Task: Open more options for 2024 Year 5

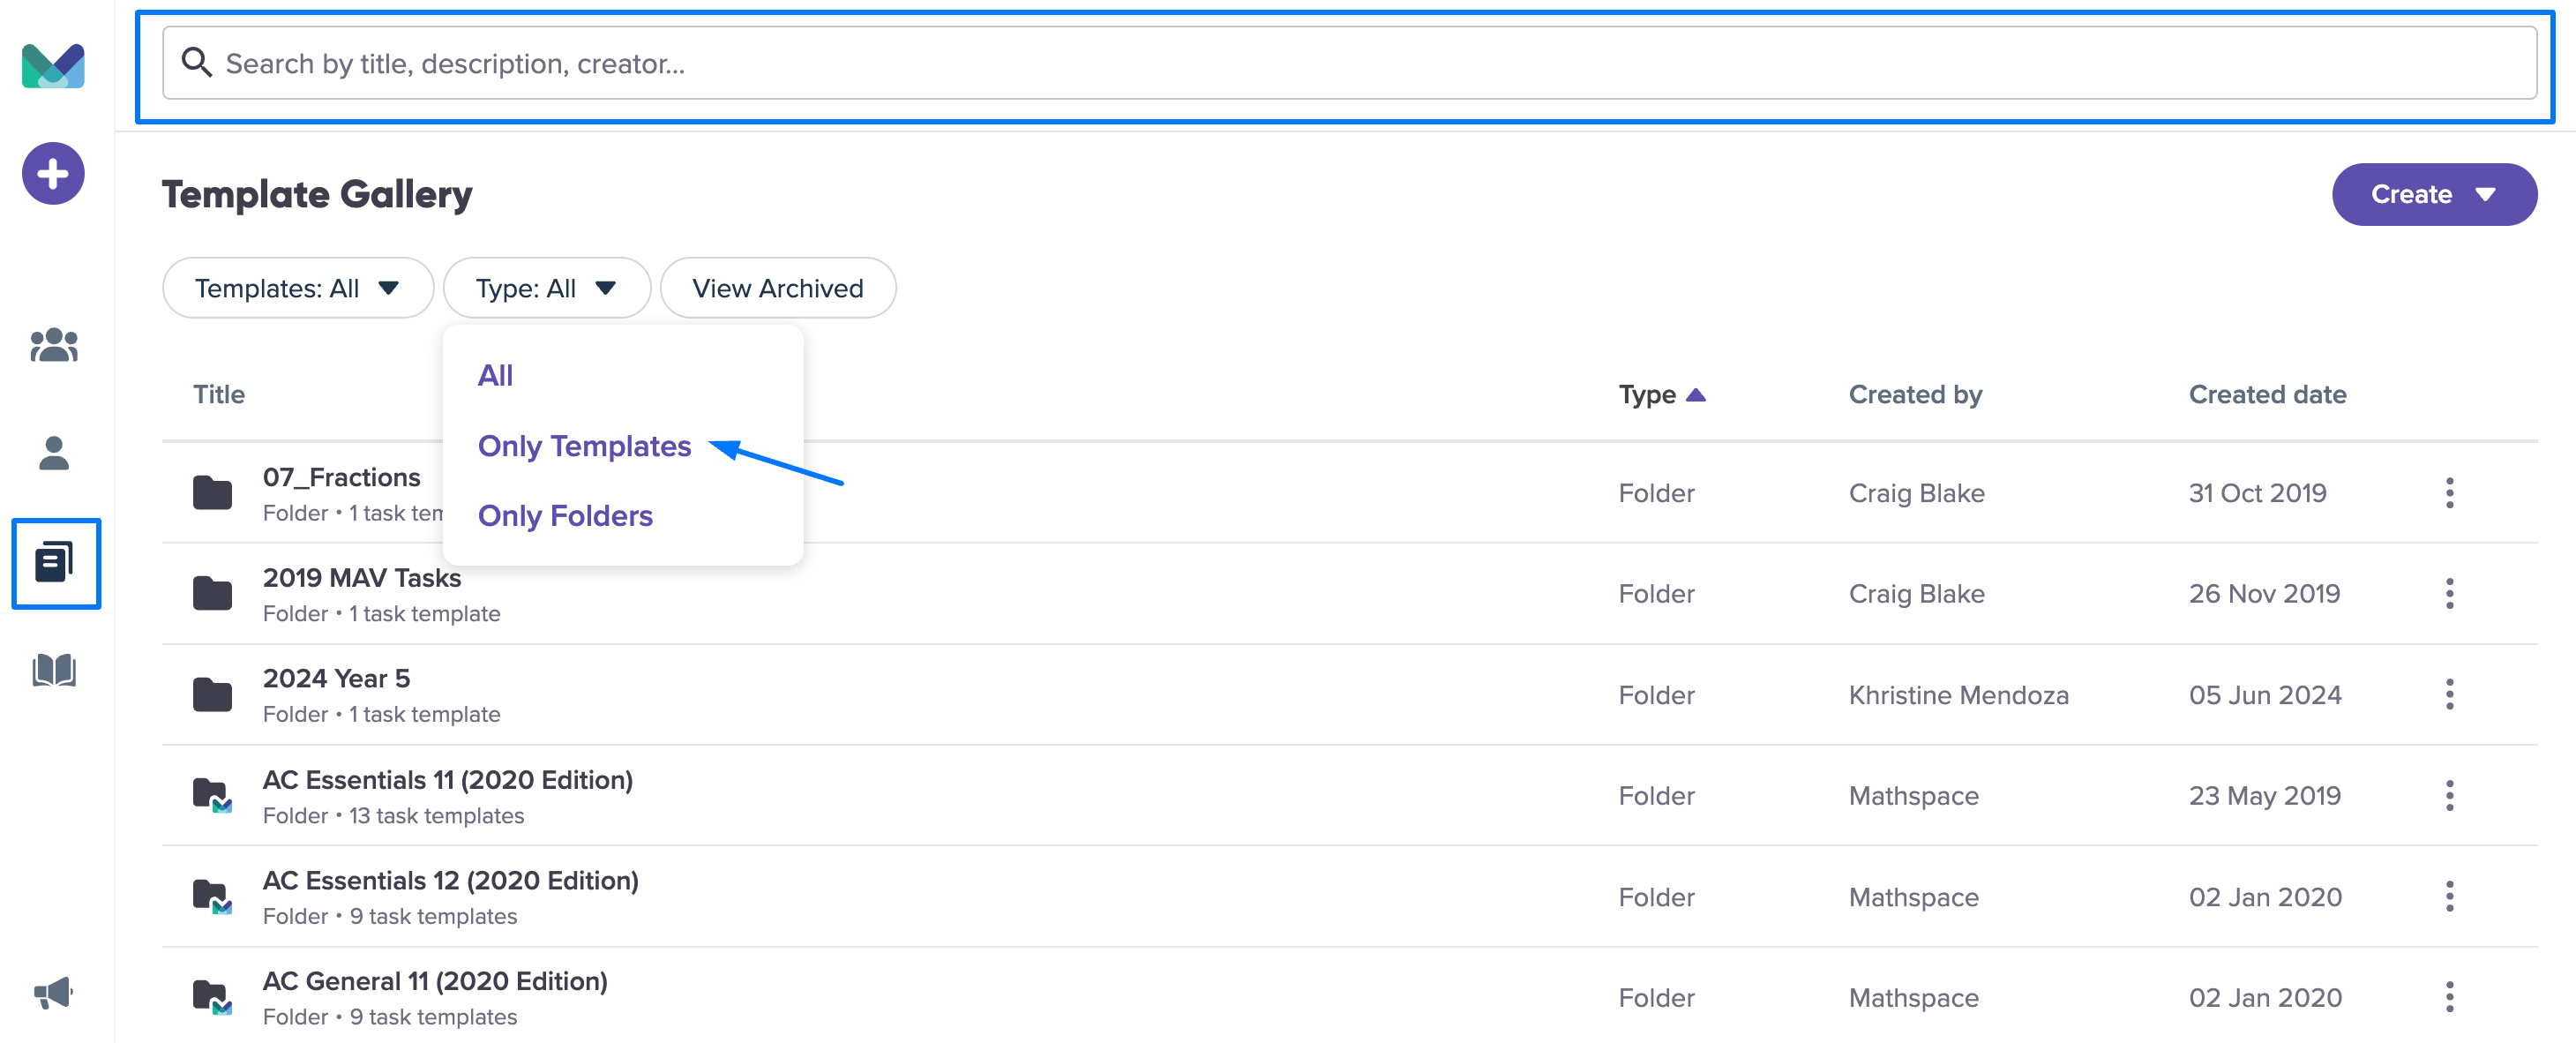Action: pyautogui.click(x=2449, y=695)
